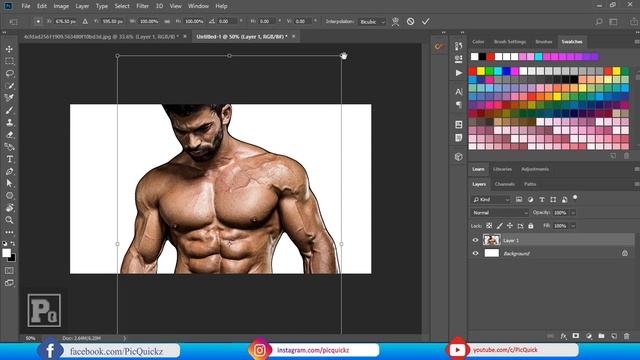The width and height of the screenshot is (640, 360).
Task: Open the Opacity value dropdown arrow
Action: pyautogui.click(x=573, y=213)
